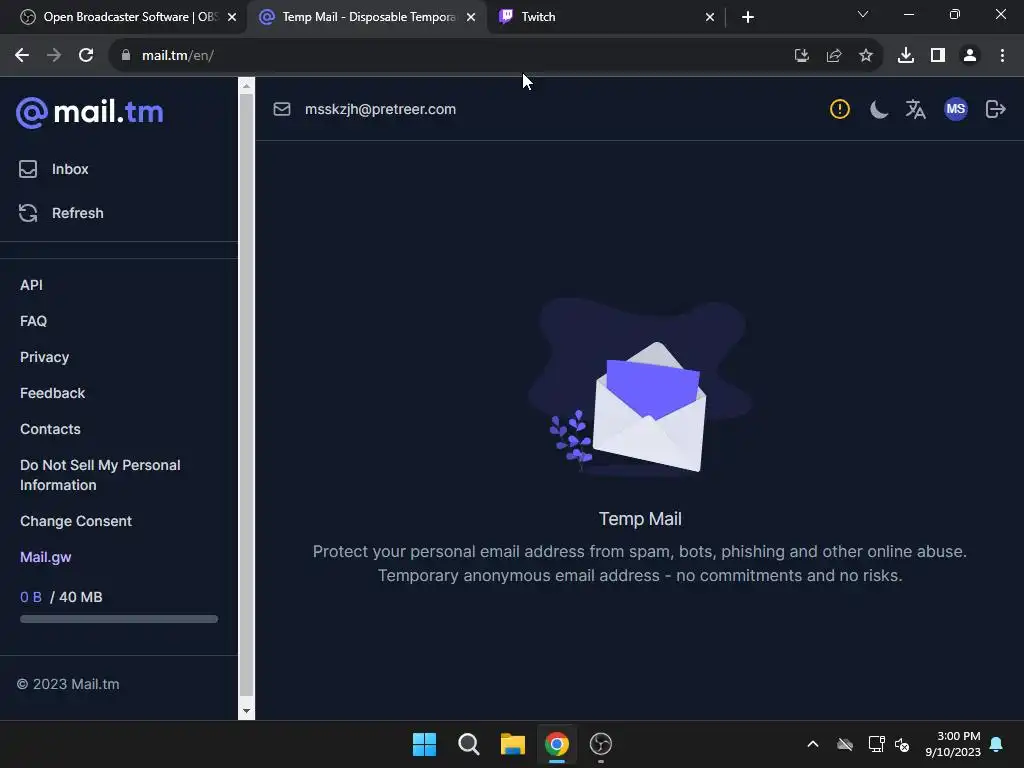Share this page via the share icon
The image size is (1024, 768).
pos(834,56)
